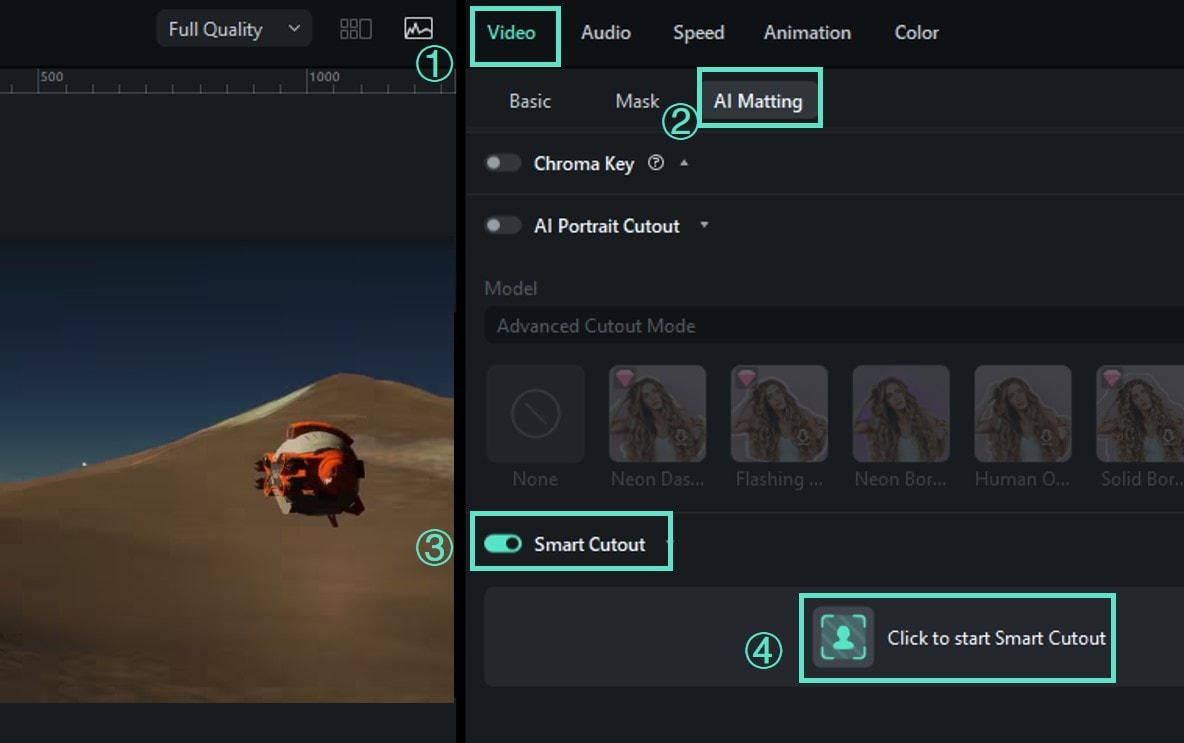
Task: Click the grid layout view icon
Action: click(355, 28)
